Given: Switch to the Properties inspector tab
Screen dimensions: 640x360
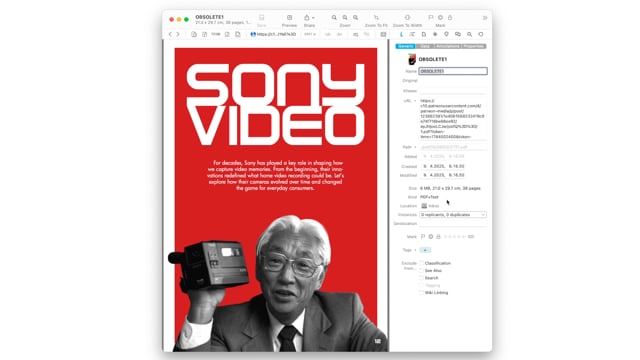Looking at the screenshot, I should click(x=473, y=47).
